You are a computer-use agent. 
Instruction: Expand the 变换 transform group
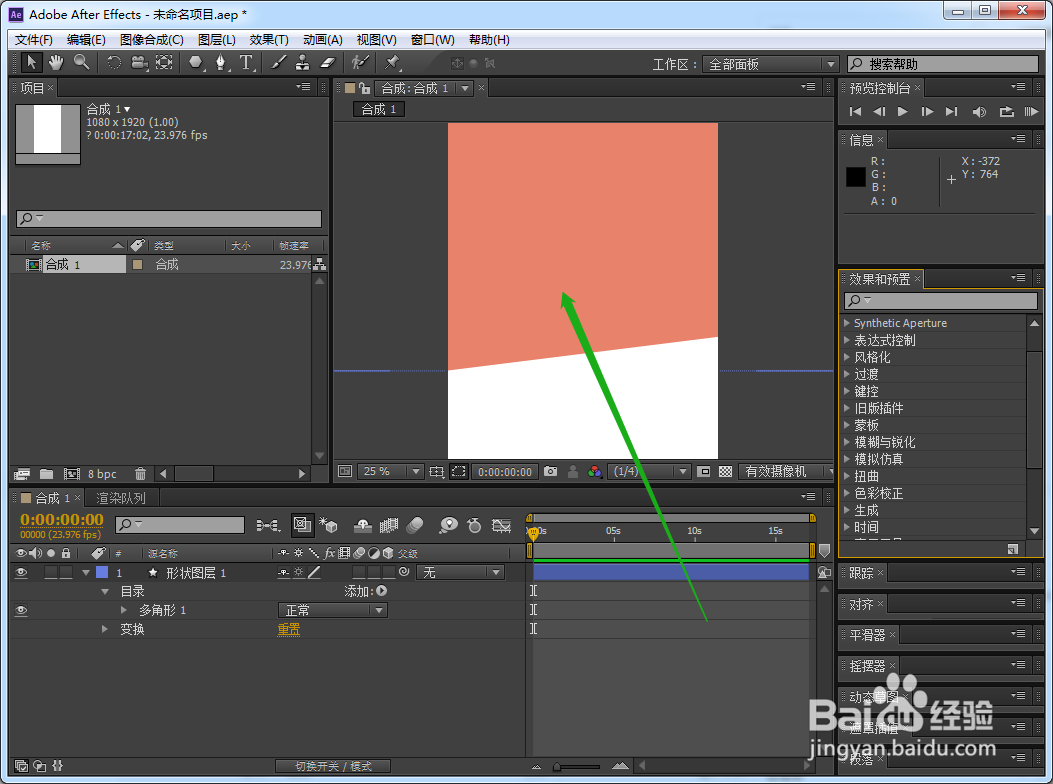click(x=105, y=629)
